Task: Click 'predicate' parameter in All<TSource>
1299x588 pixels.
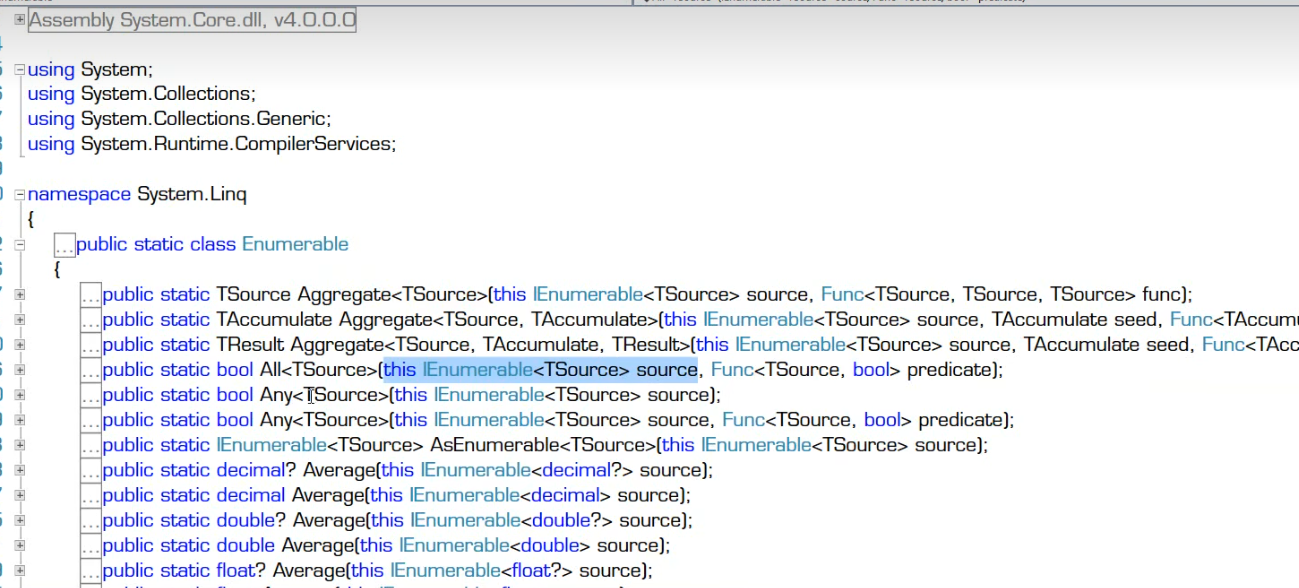Action: coord(948,370)
